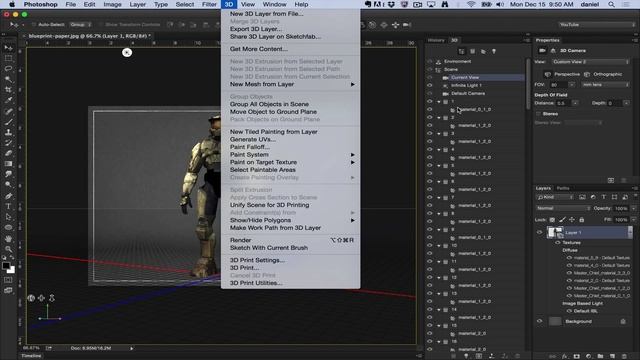
Task: Select the Horizontal Type tool
Action: [8, 207]
